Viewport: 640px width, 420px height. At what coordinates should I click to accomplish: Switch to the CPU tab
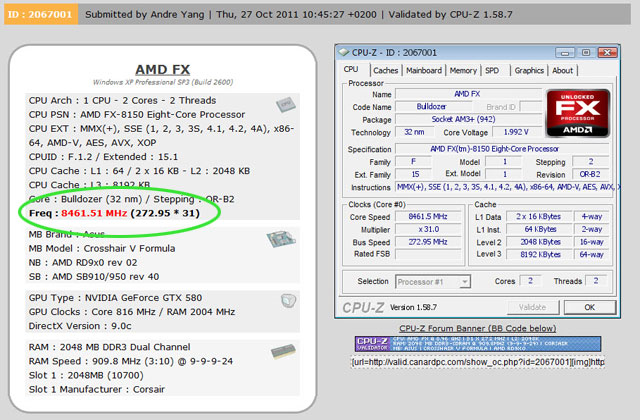pyautogui.click(x=351, y=69)
